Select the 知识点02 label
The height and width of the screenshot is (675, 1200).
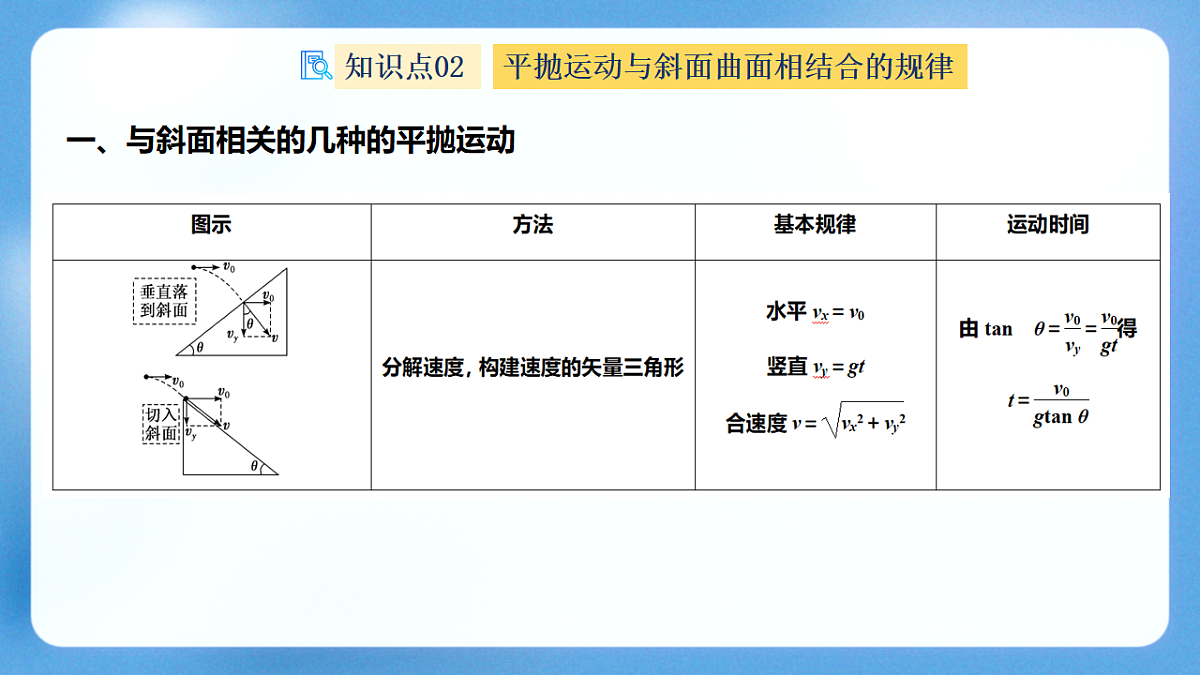[407, 67]
